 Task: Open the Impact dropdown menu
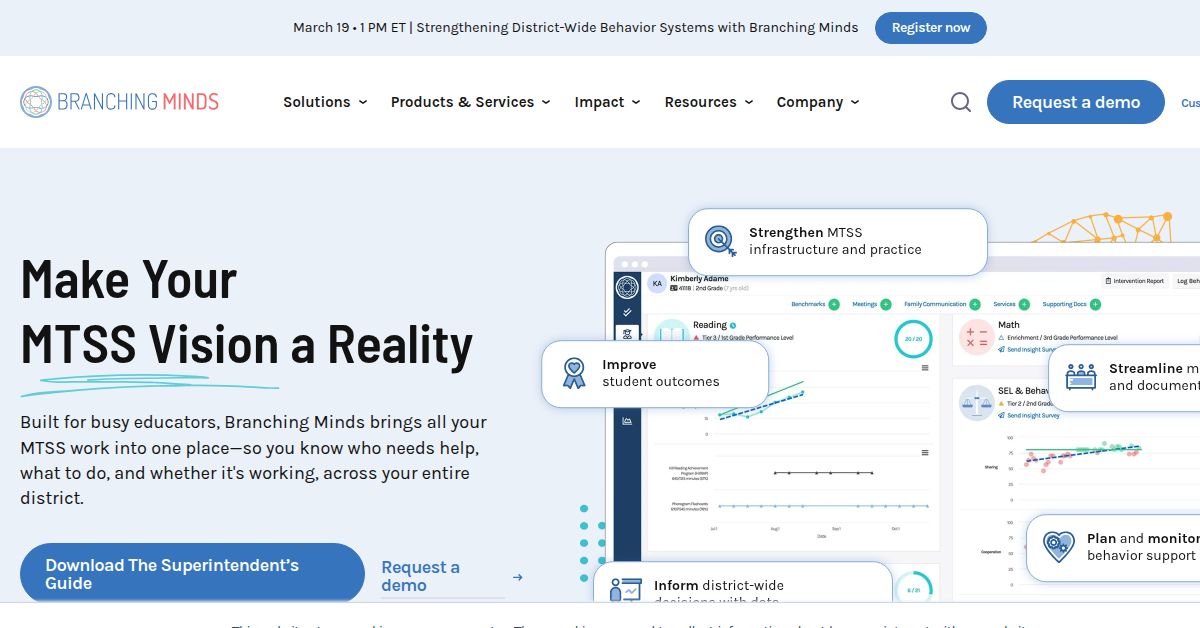tap(607, 102)
